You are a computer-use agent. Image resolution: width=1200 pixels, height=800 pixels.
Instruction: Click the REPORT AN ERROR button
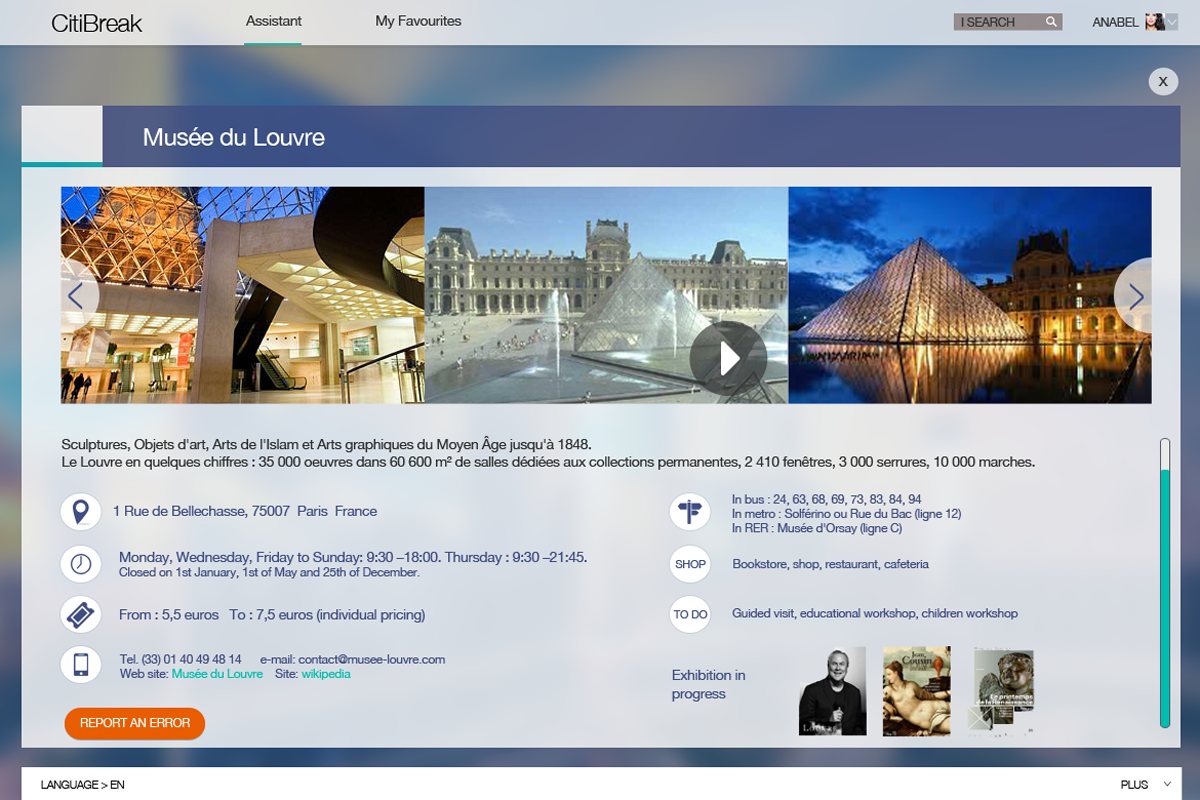click(135, 723)
